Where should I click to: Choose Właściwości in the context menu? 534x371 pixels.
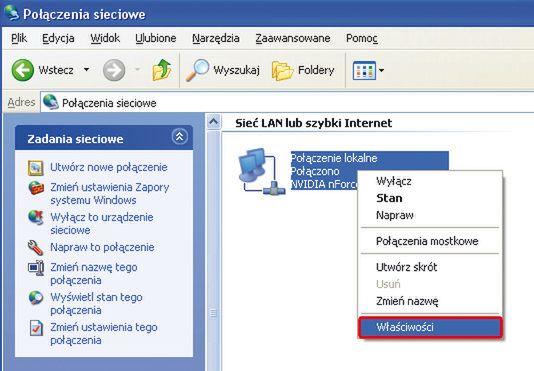430,327
